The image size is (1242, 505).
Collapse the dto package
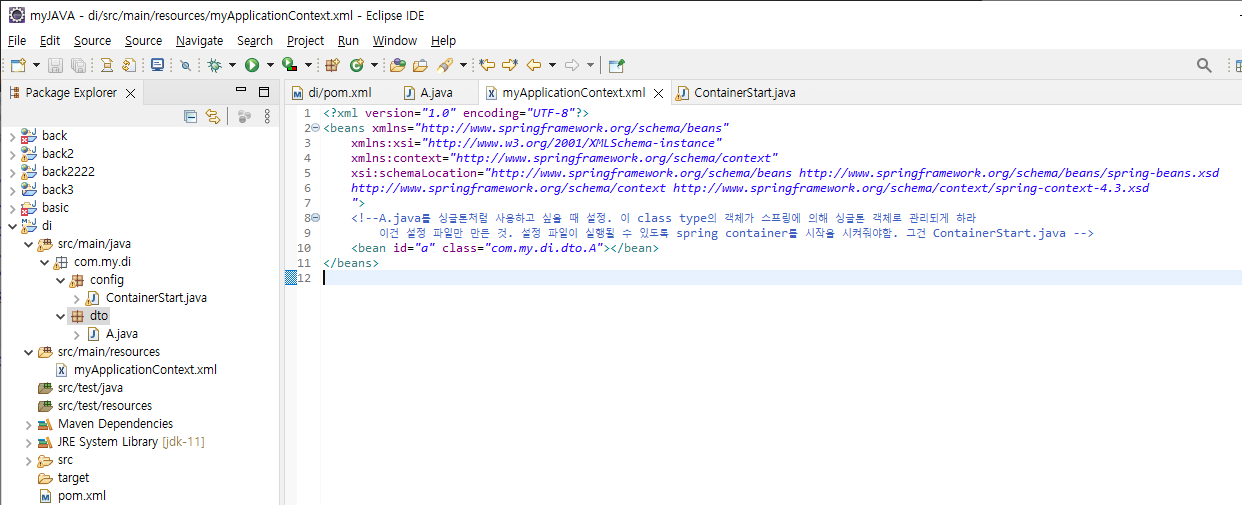point(60,316)
